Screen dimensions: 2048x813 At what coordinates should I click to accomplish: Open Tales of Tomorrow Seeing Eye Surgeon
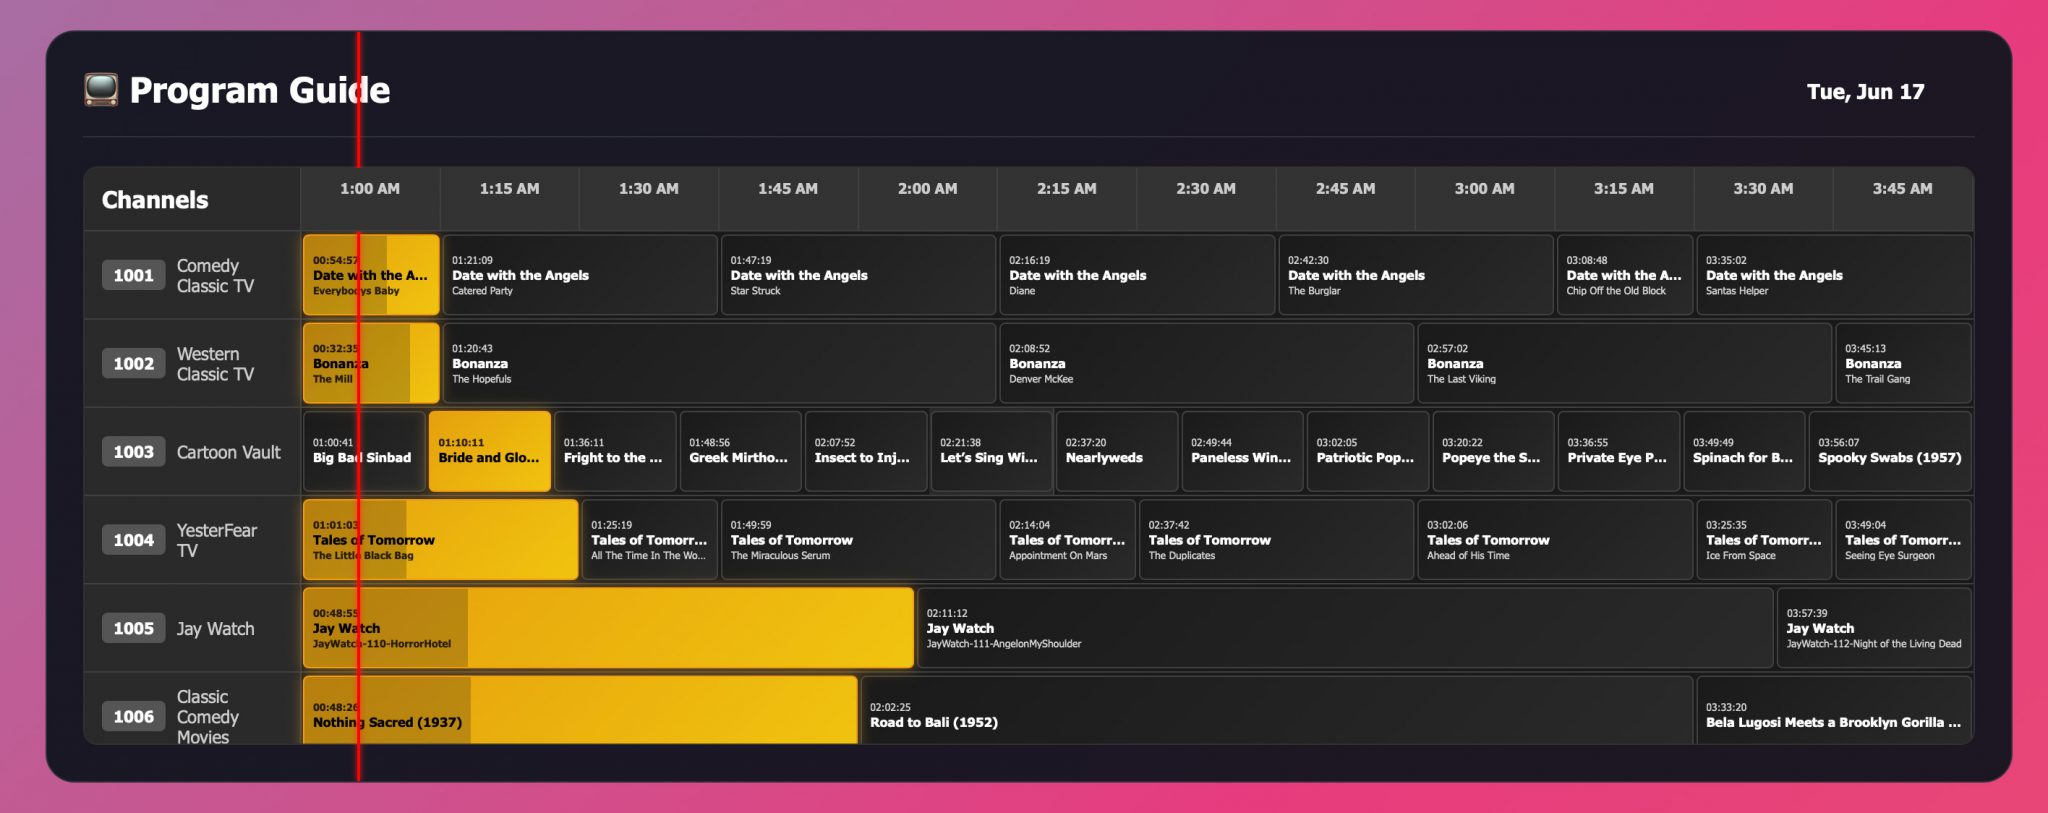(x=1904, y=540)
